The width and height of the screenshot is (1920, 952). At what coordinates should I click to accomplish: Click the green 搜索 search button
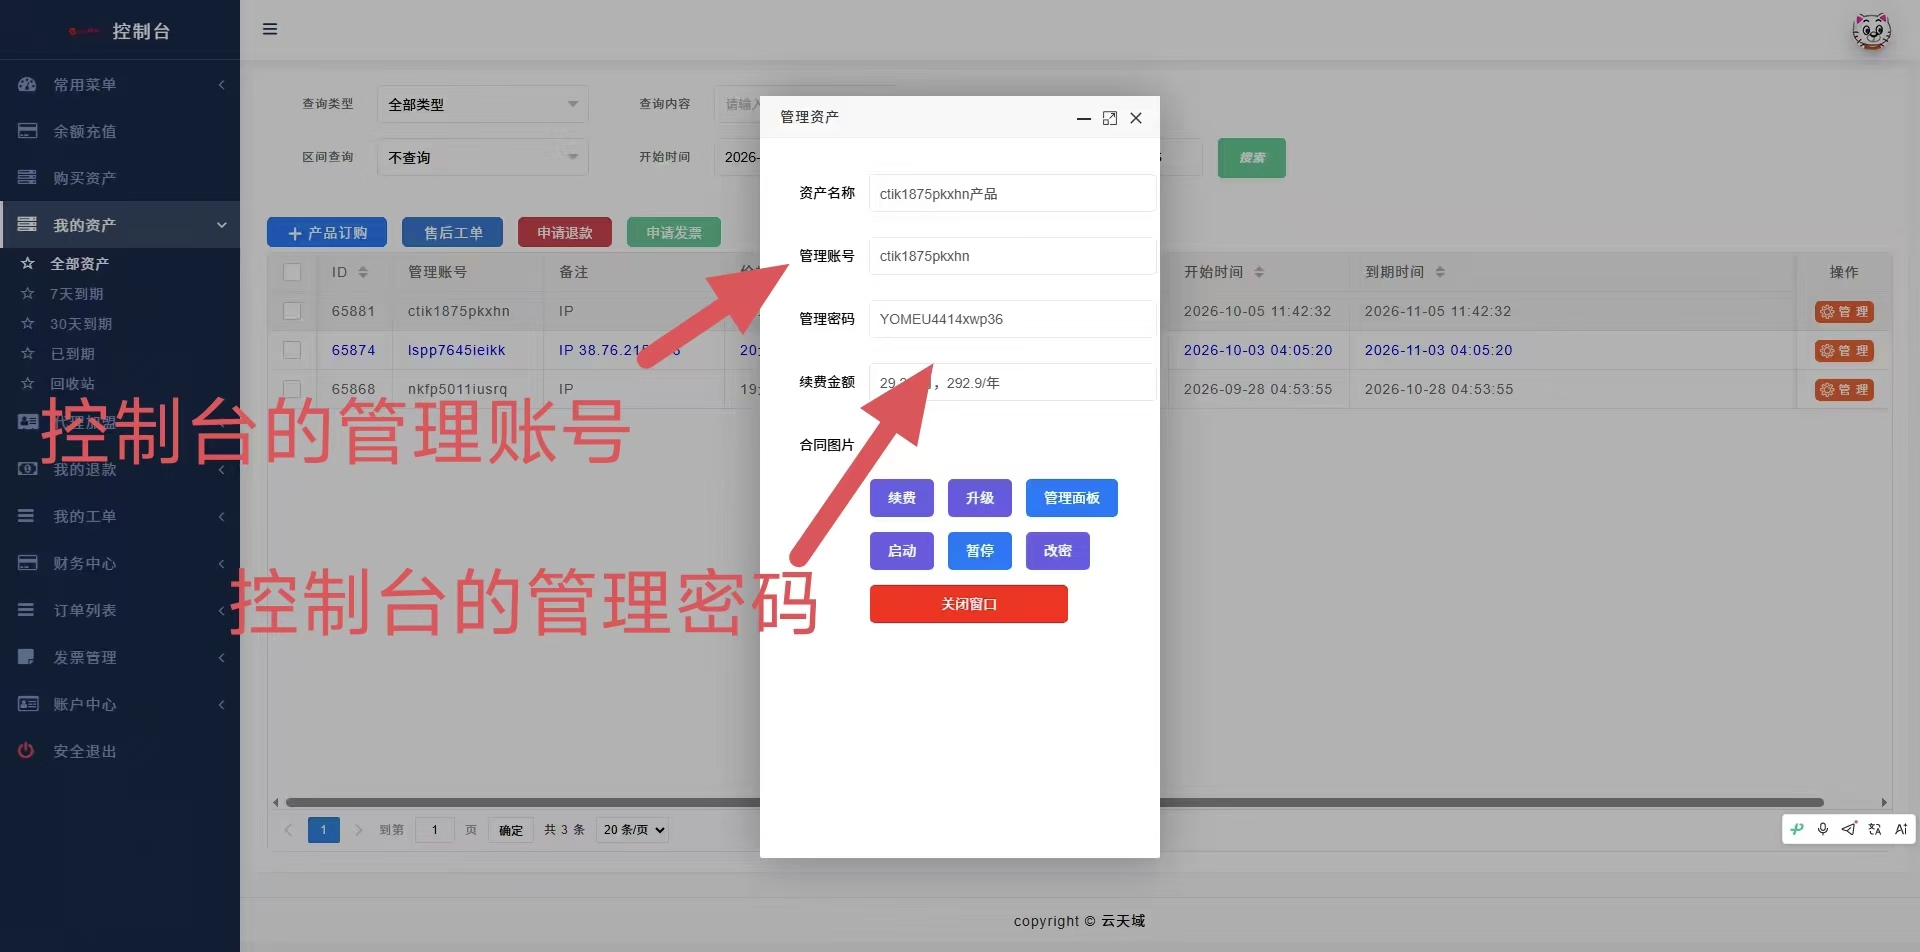[x=1252, y=158]
